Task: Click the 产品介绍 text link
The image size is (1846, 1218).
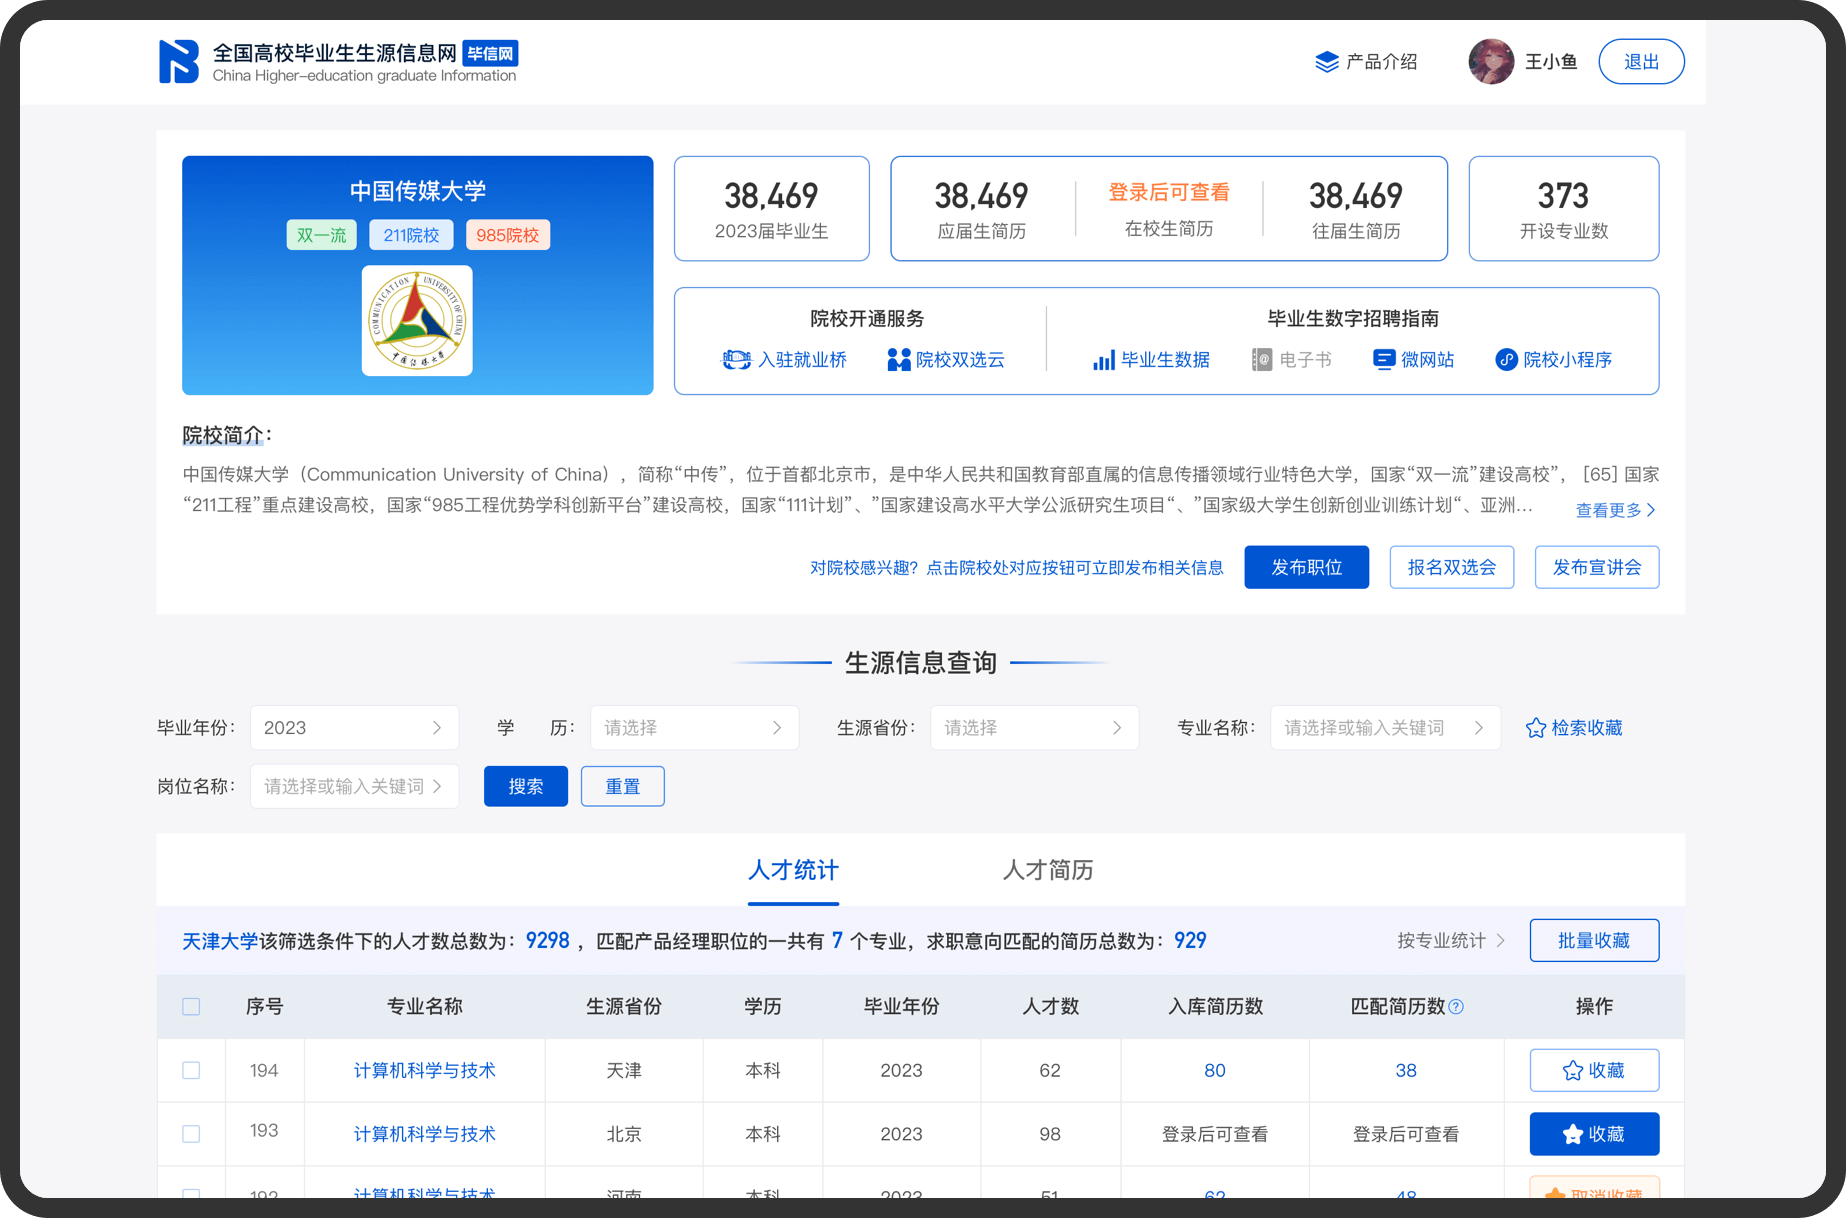Action: (1381, 62)
